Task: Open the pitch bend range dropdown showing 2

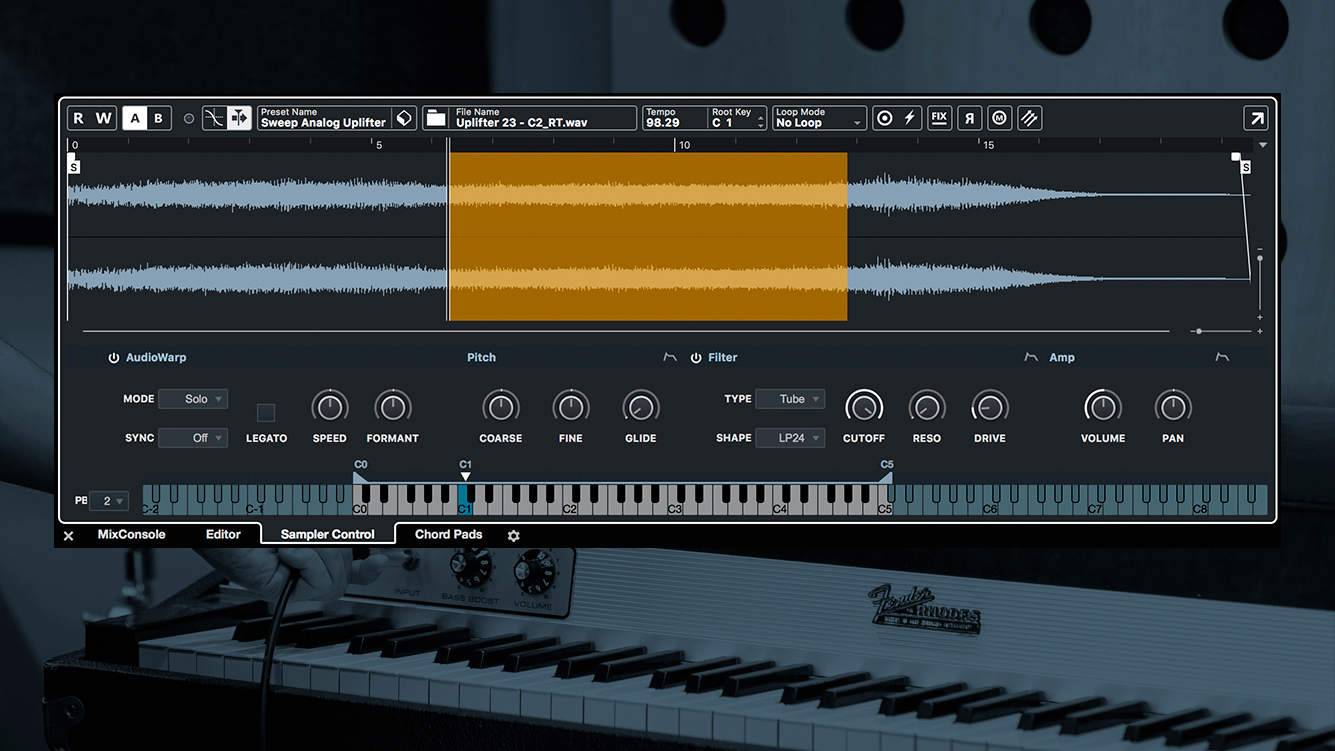Action: click(110, 501)
